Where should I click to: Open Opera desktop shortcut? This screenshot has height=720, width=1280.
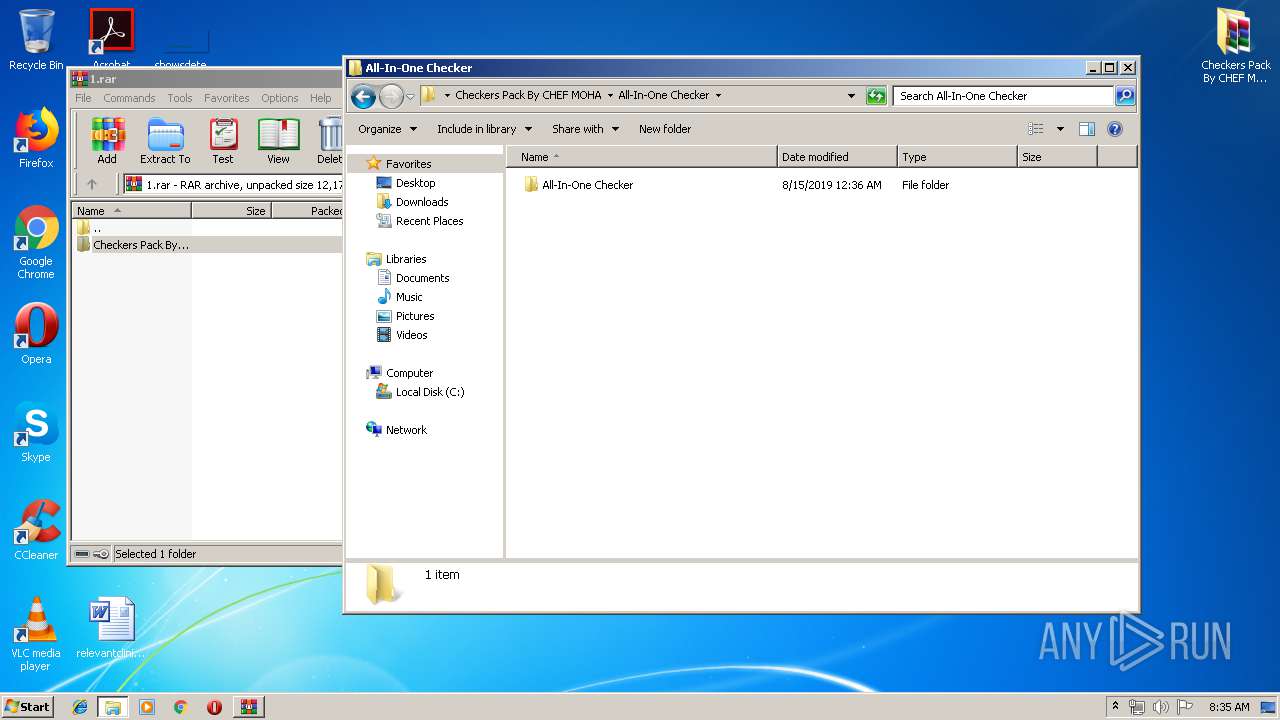[36, 334]
